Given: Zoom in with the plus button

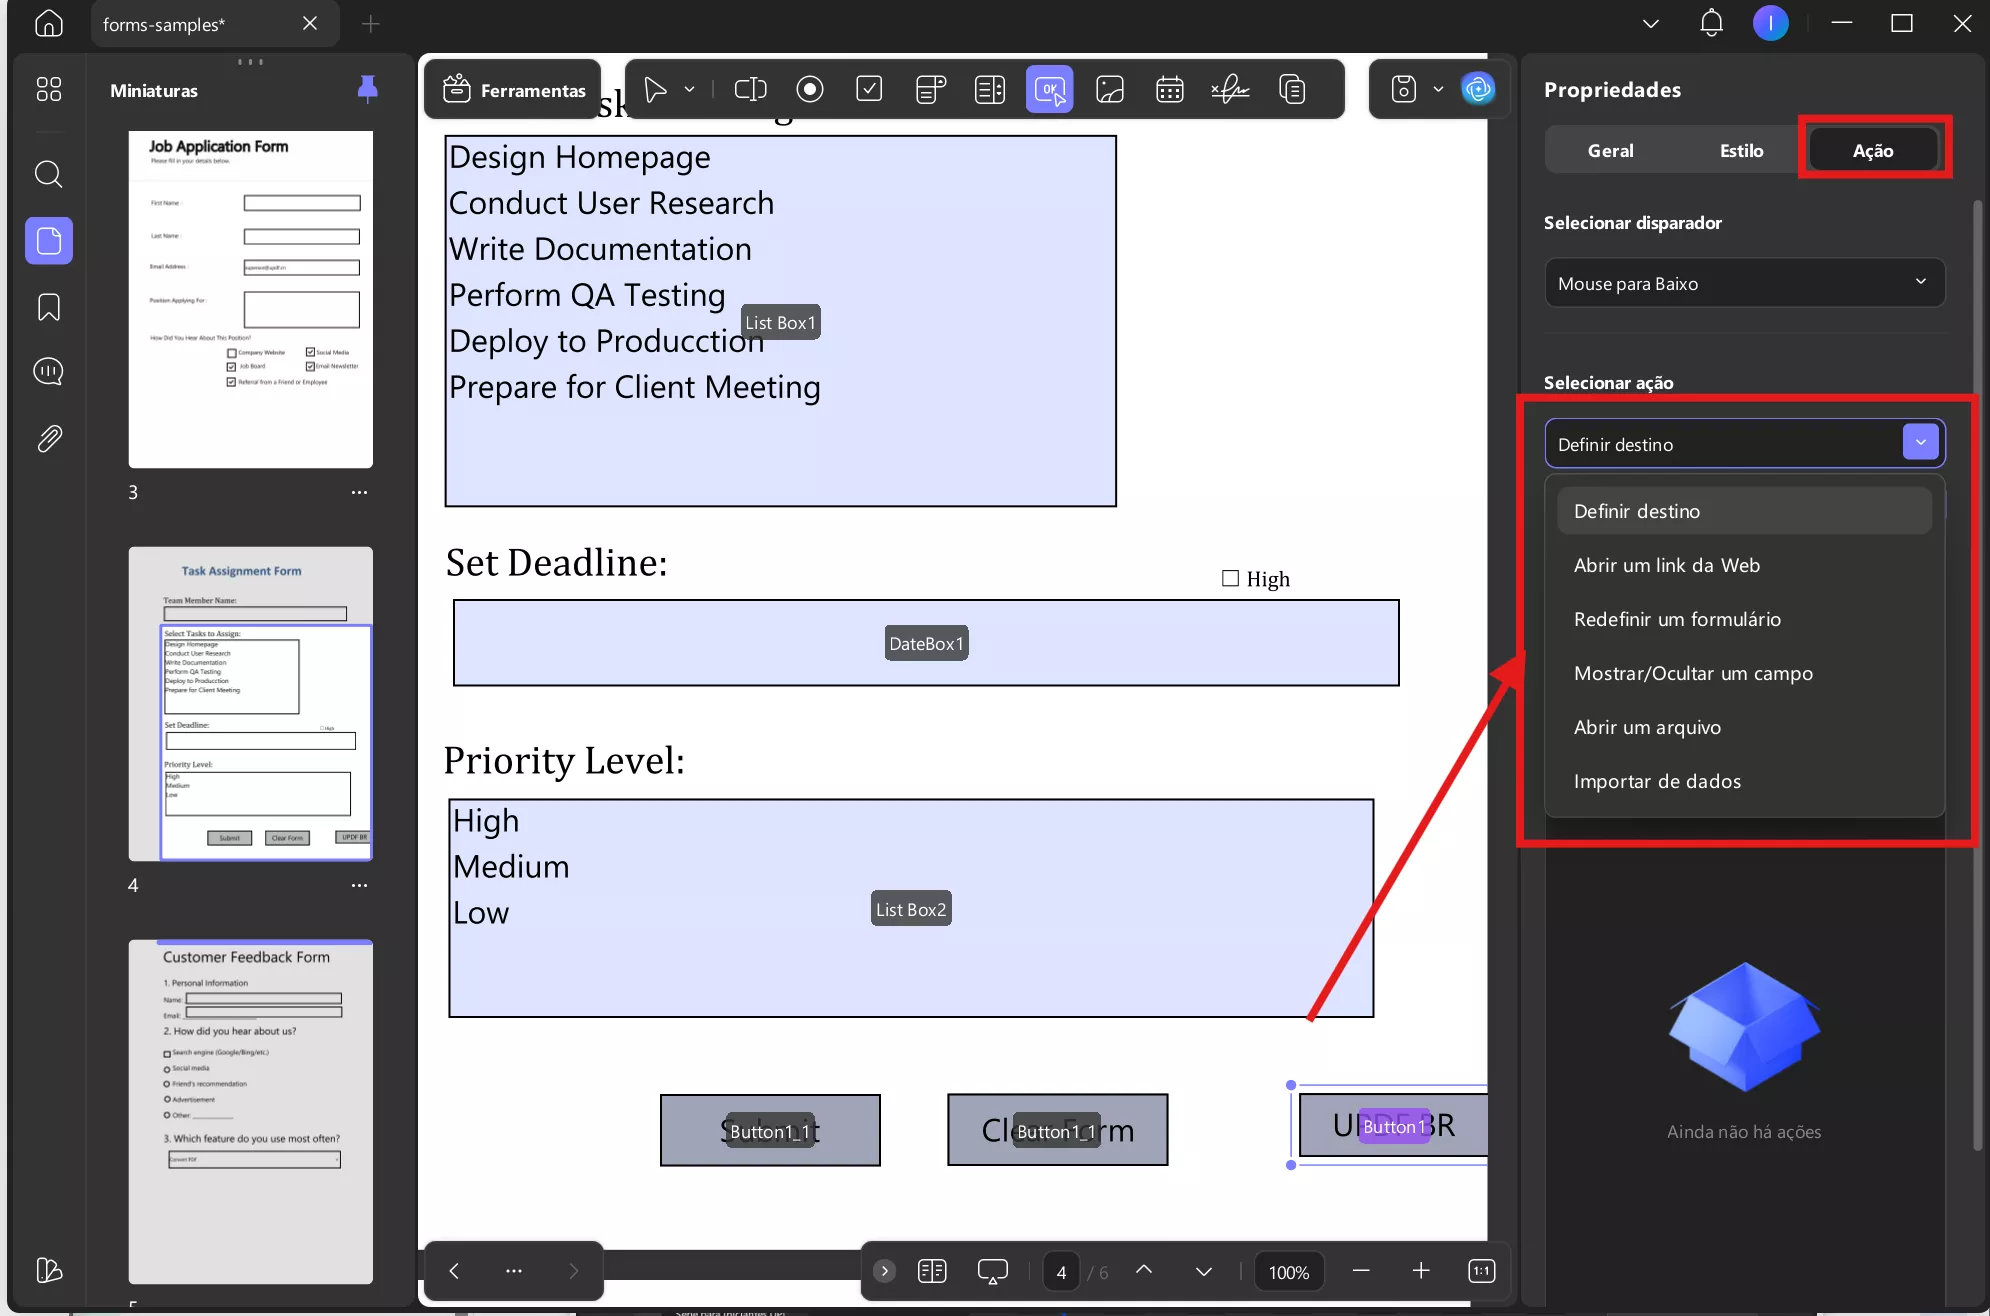Looking at the screenshot, I should [x=1421, y=1271].
